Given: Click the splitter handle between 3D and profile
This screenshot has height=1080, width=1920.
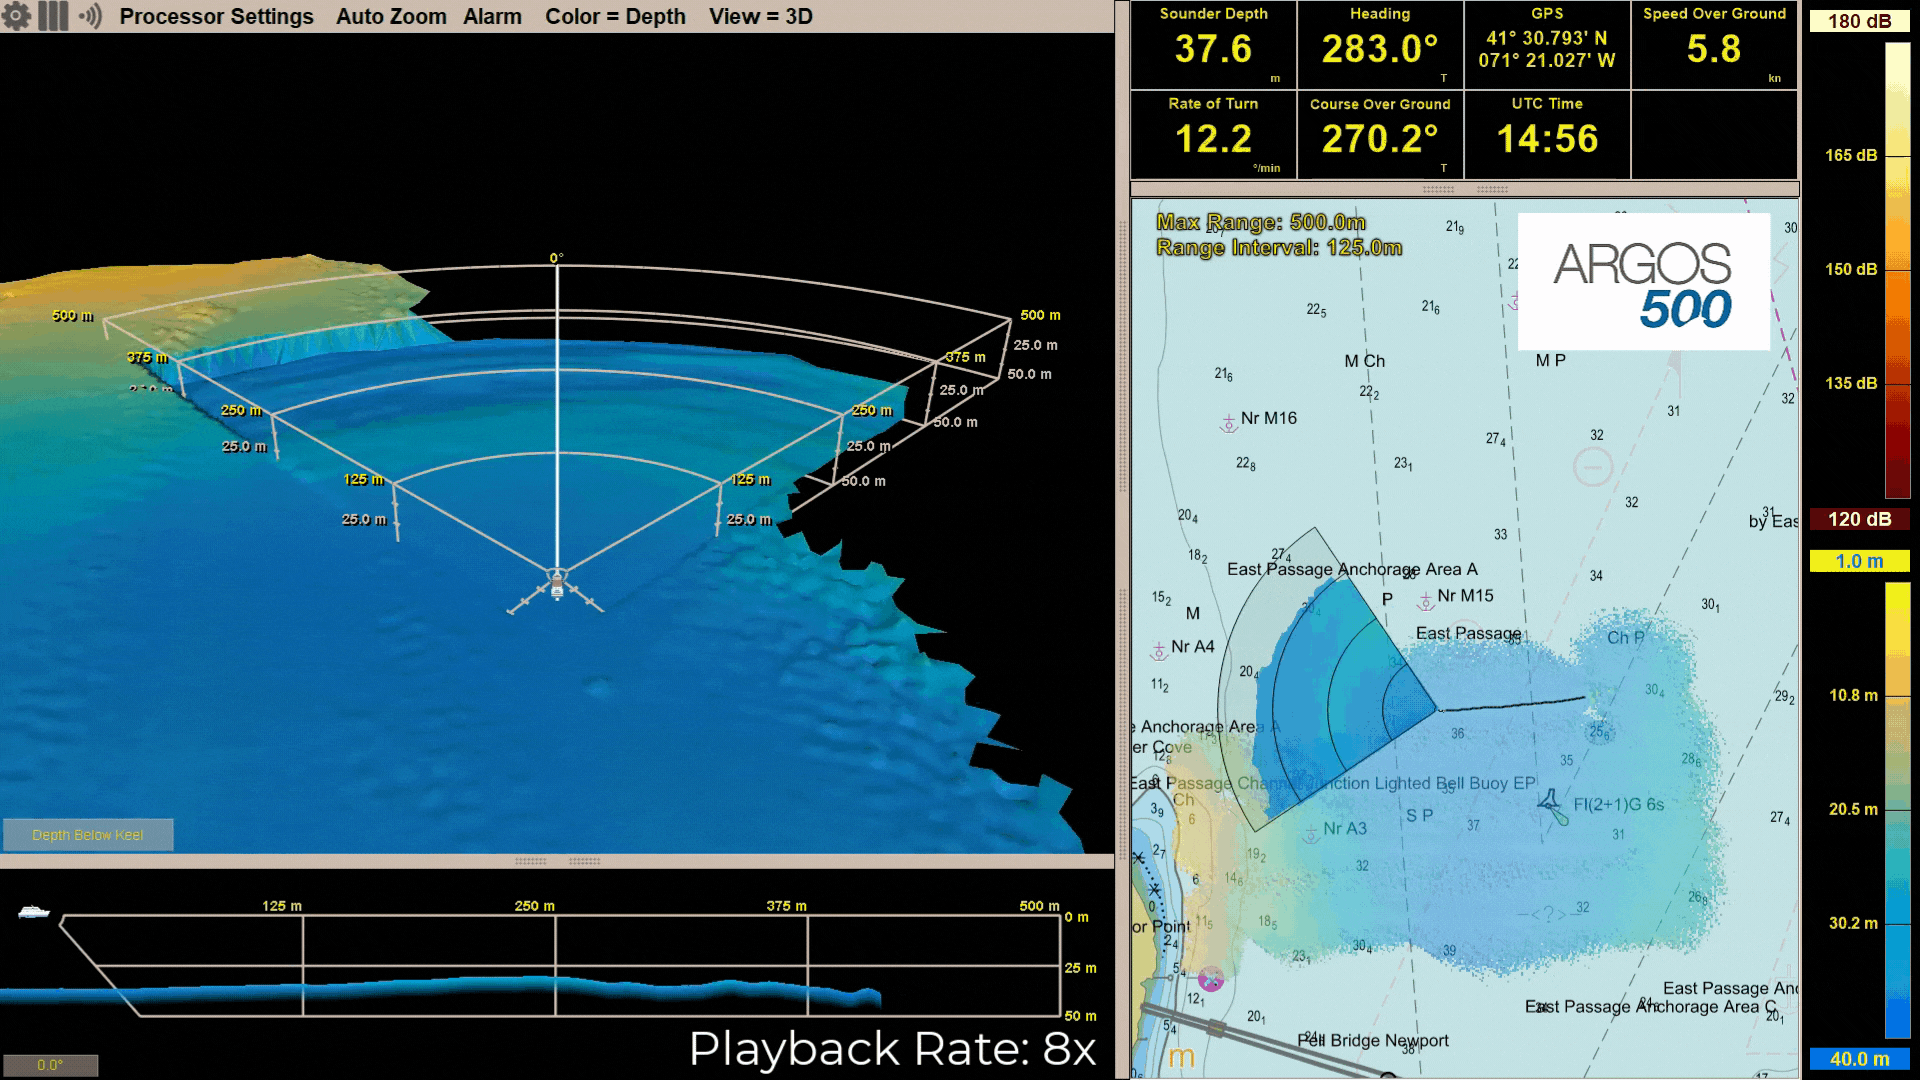Looking at the screenshot, I should (557, 861).
